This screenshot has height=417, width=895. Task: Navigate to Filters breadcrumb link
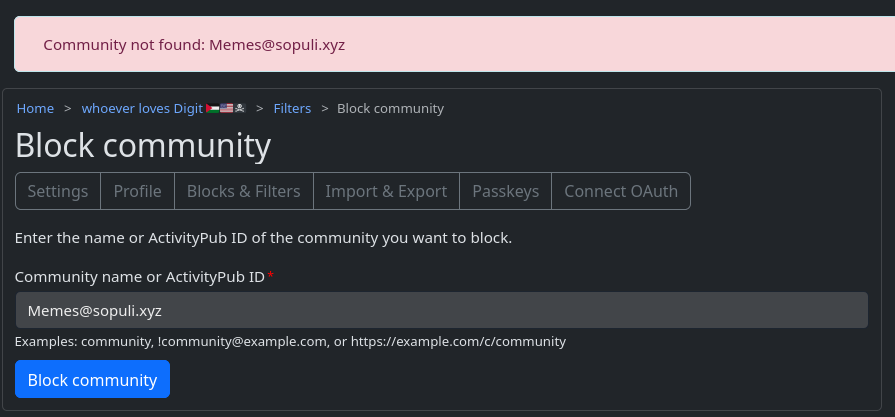(x=292, y=108)
